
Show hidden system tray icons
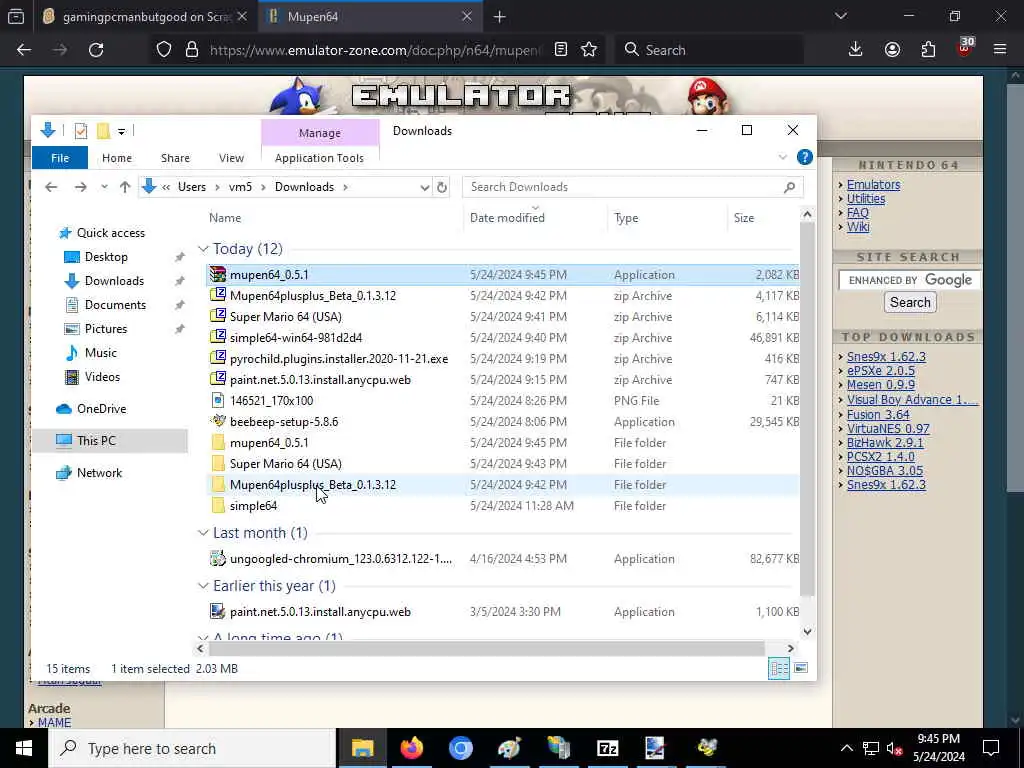(846, 748)
